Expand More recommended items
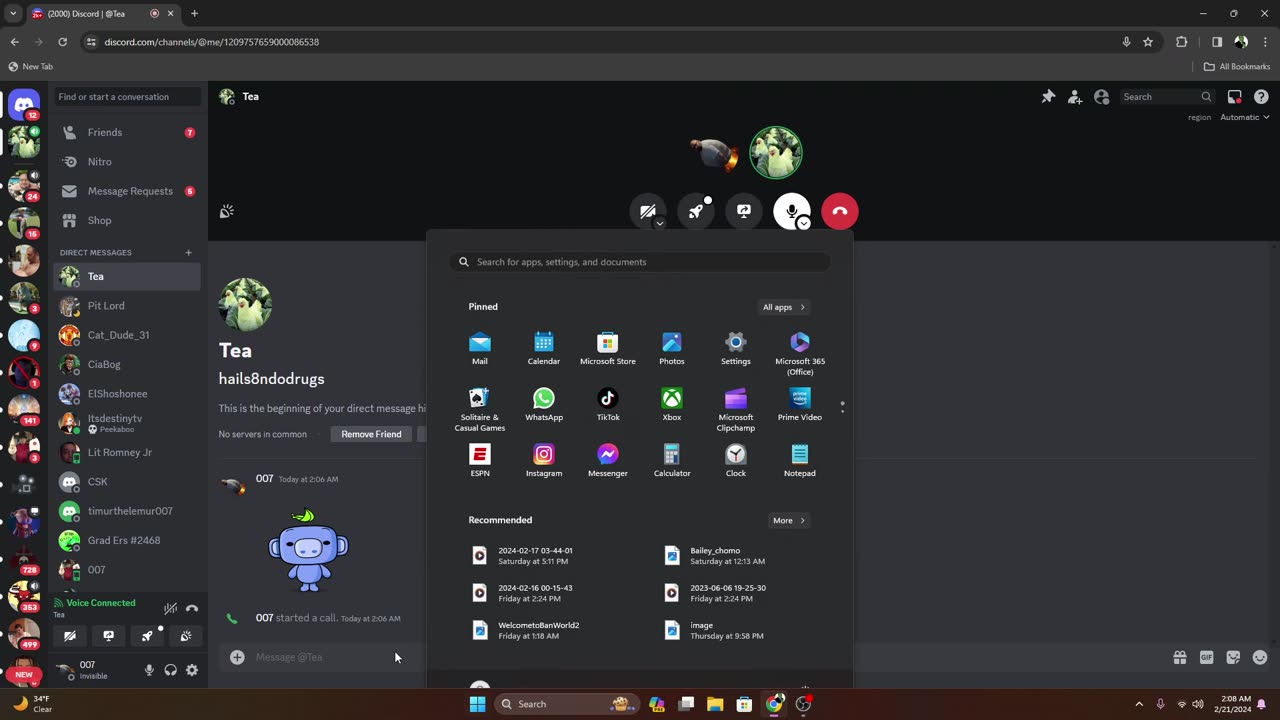 (x=789, y=520)
